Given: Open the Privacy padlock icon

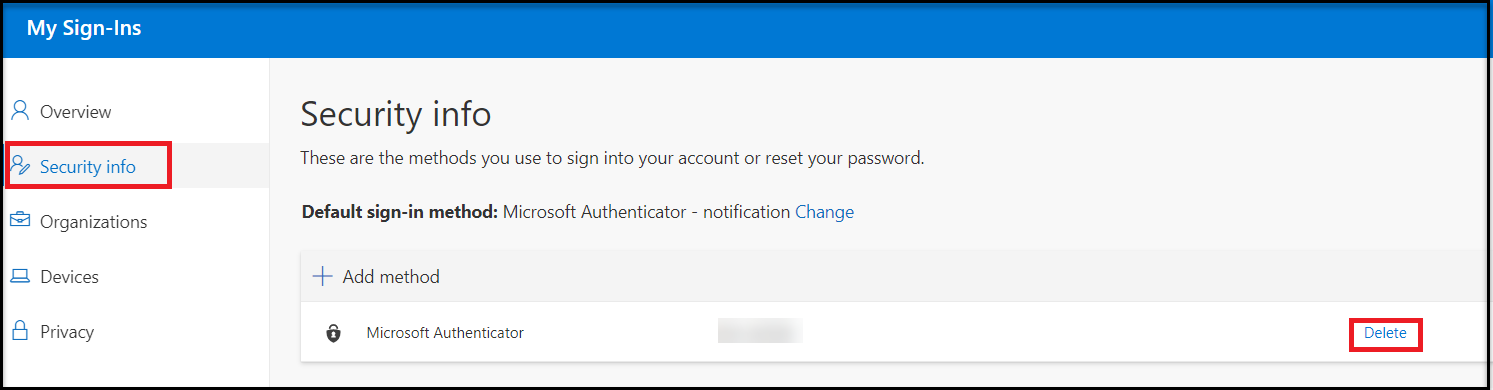Looking at the screenshot, I should [20, 331].
